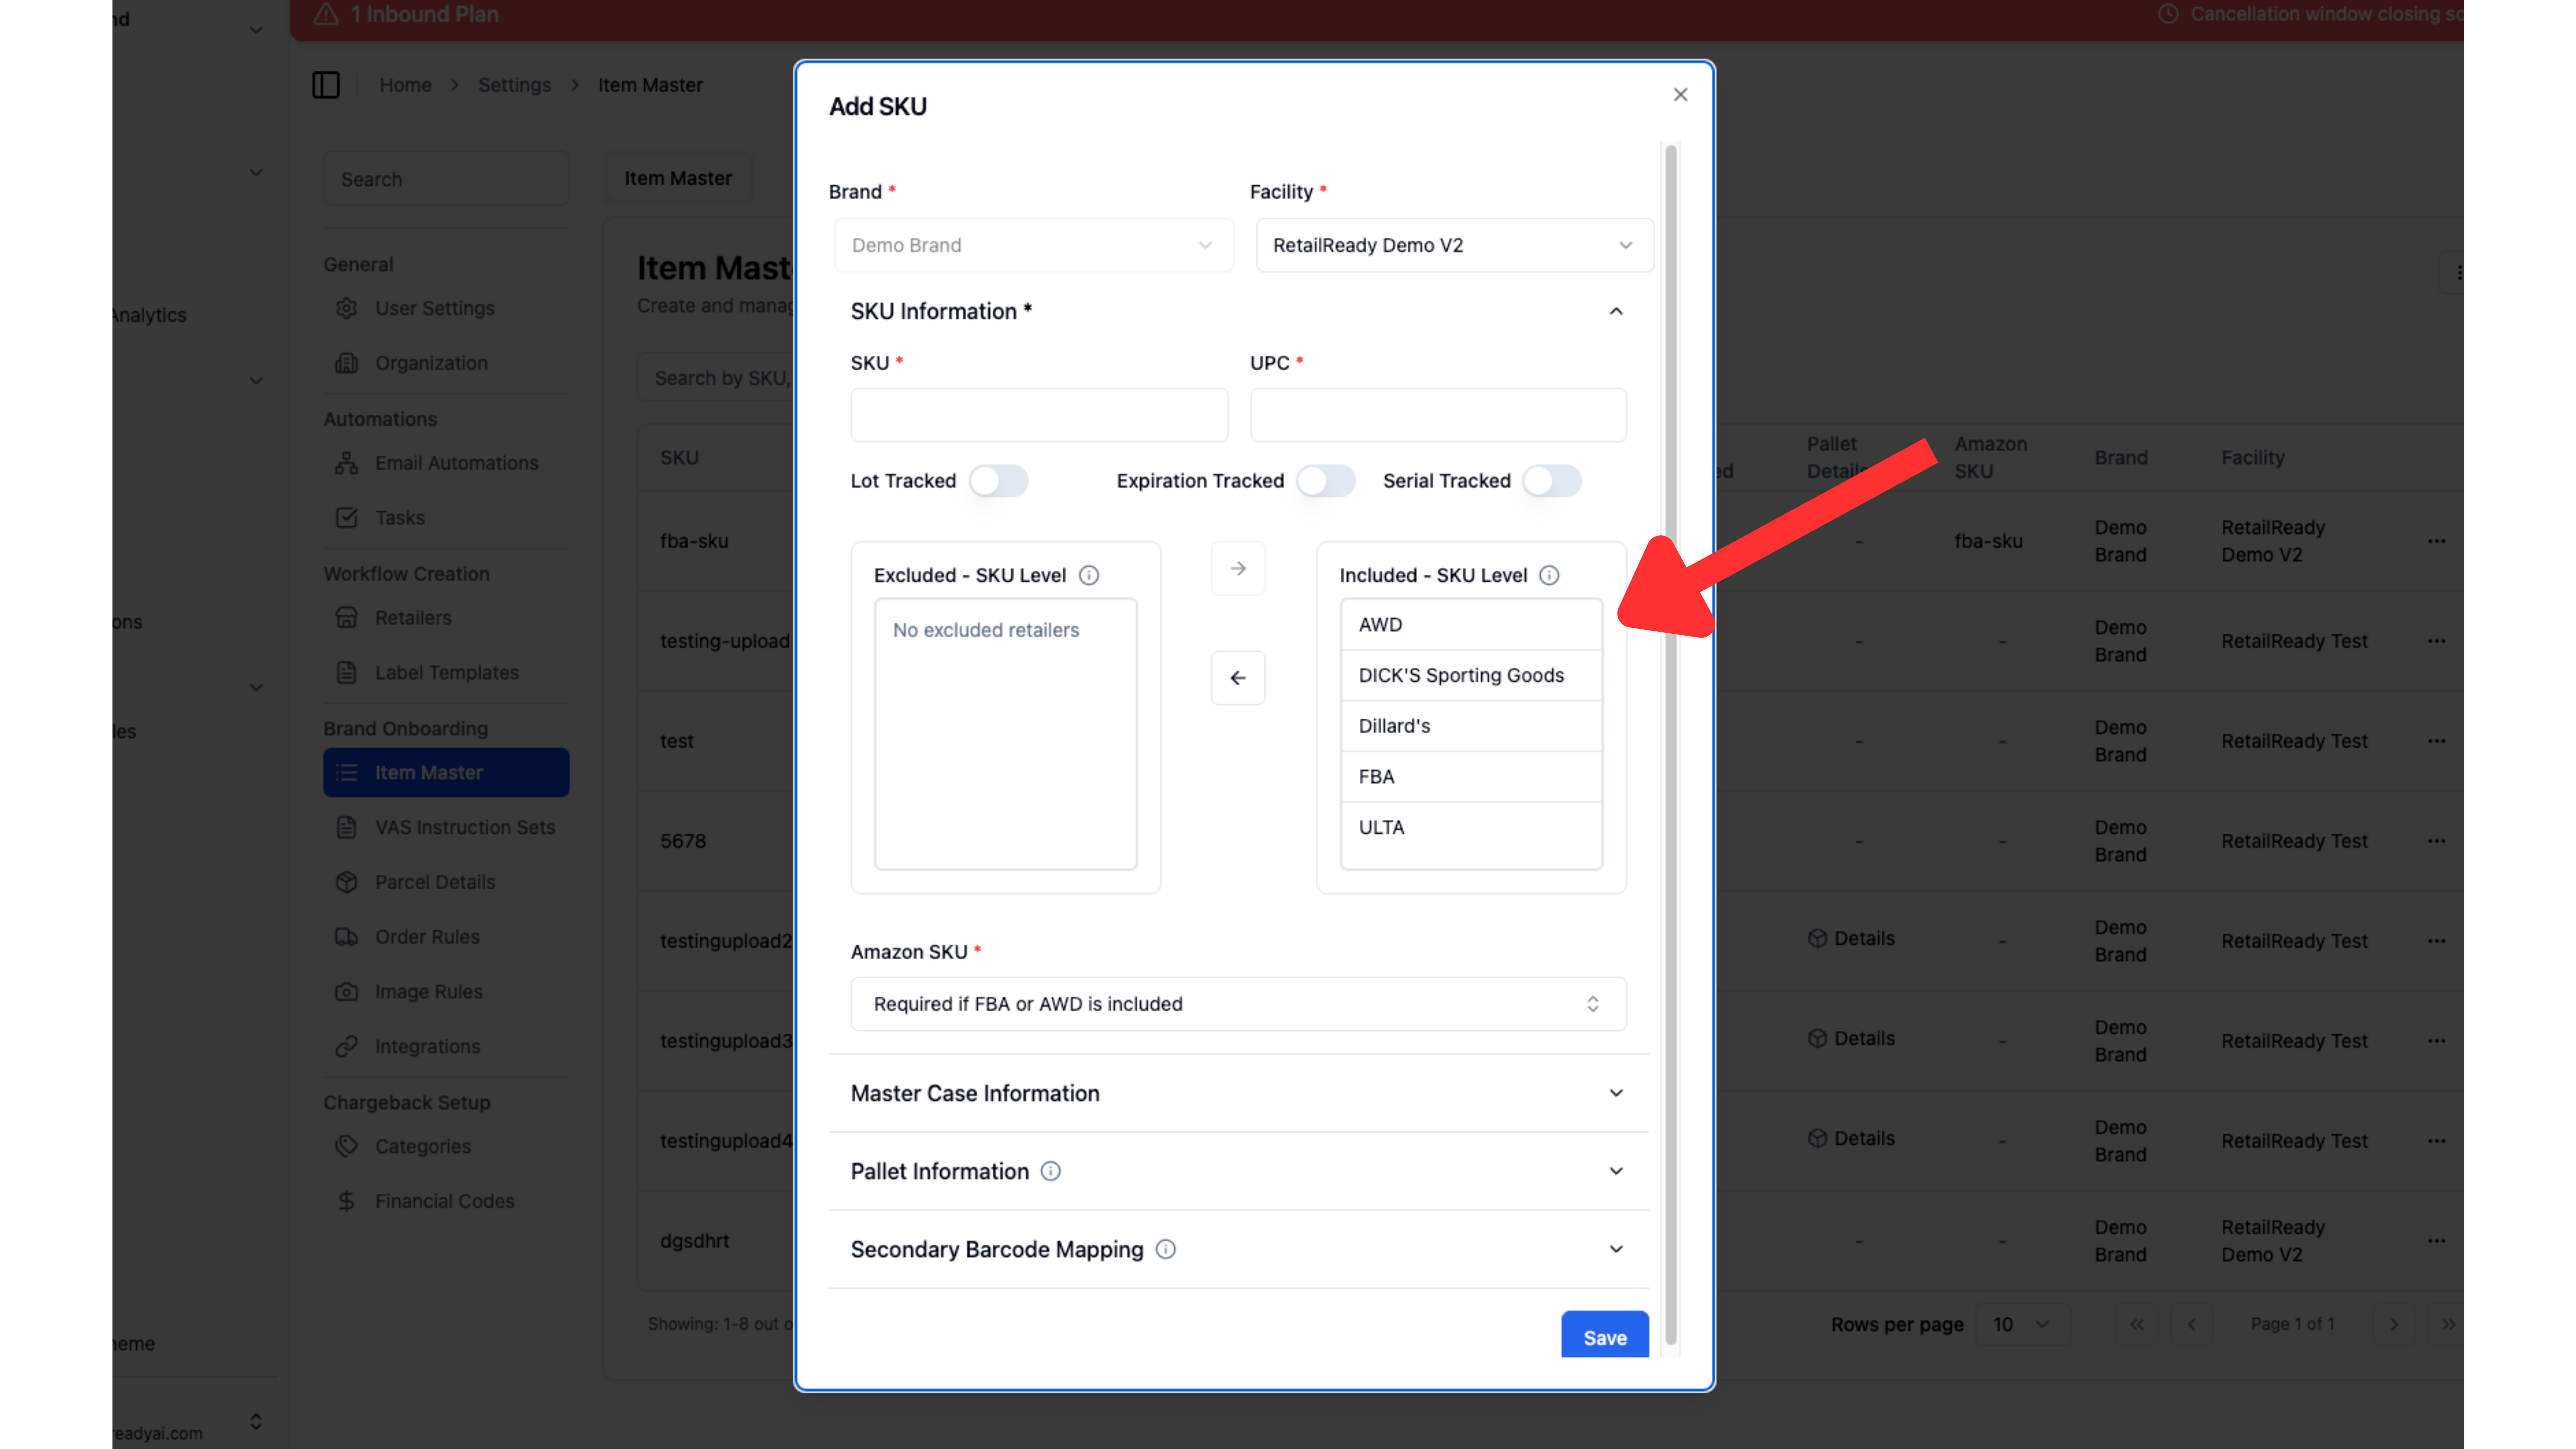Go to Settings breadcrumb

pyautogui.click(x=514, y=85)
